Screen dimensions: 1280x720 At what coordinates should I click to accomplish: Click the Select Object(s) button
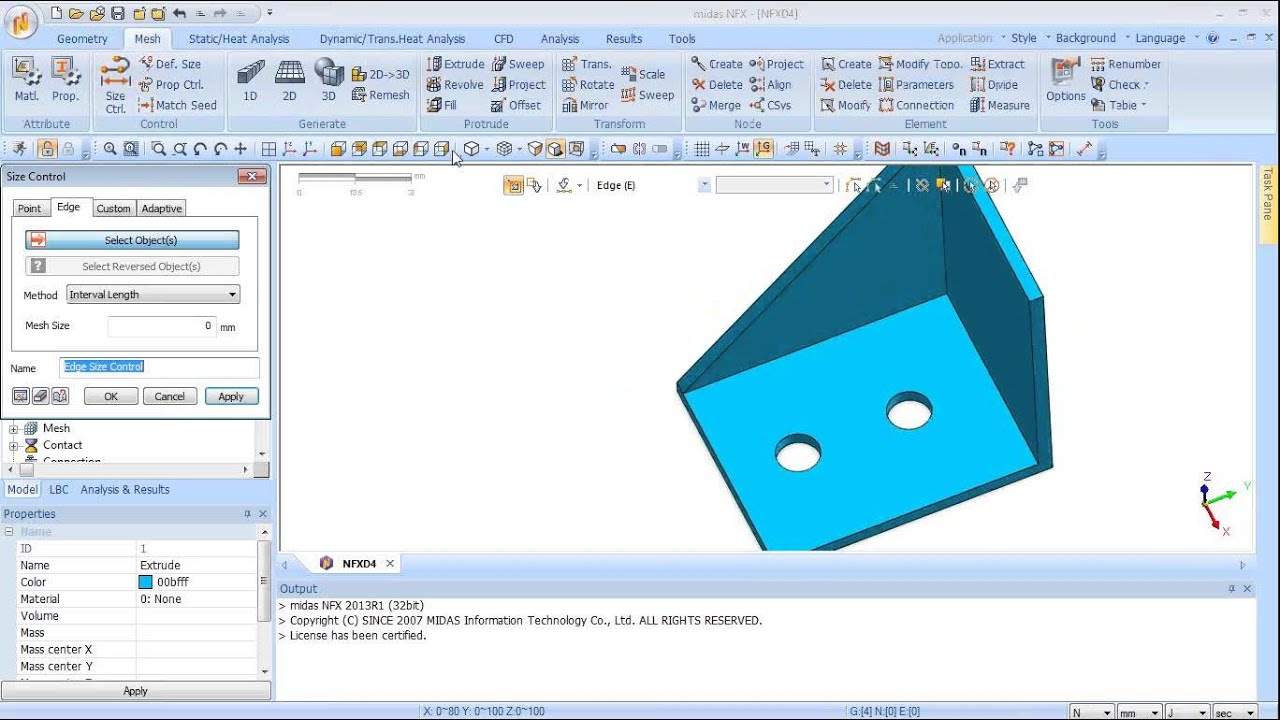click(x=132, y=240)
